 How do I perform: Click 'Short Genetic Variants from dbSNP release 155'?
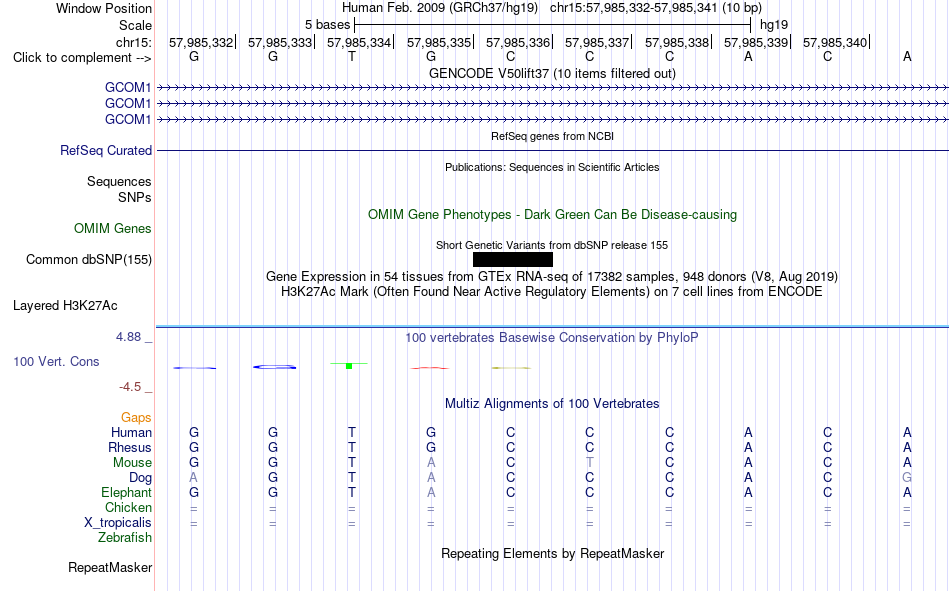tap(552, 245)
